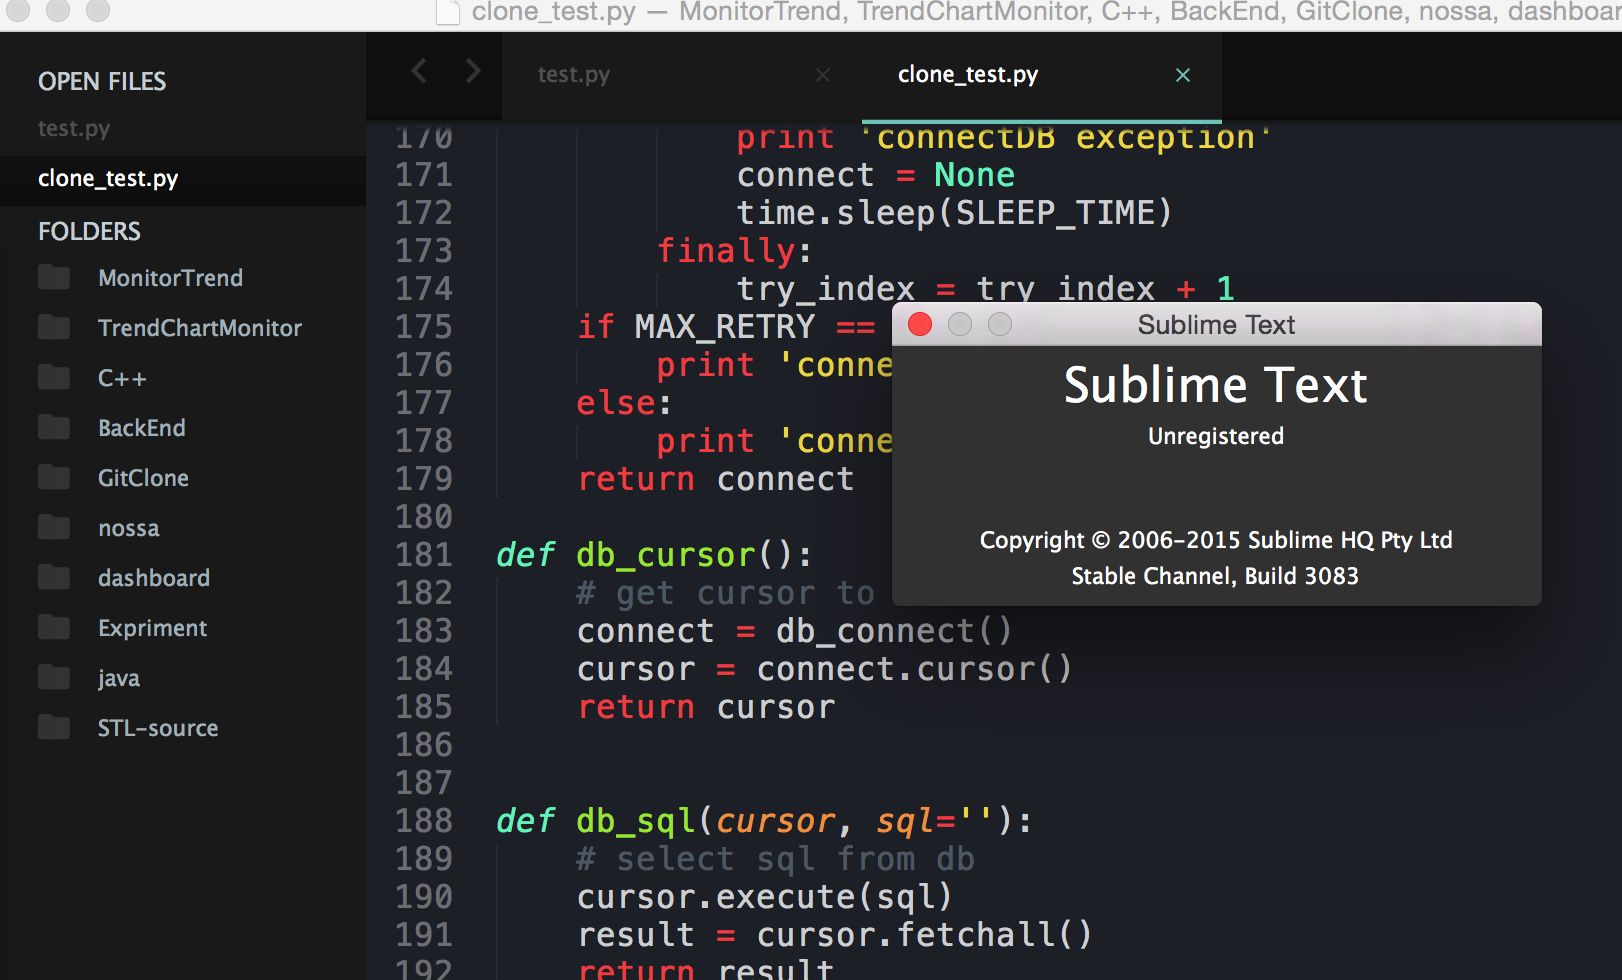Image resolution: width=1622 pixels, height=980 pixels.
Task: Switch to the test.py tab
Action: pos(573,74)
